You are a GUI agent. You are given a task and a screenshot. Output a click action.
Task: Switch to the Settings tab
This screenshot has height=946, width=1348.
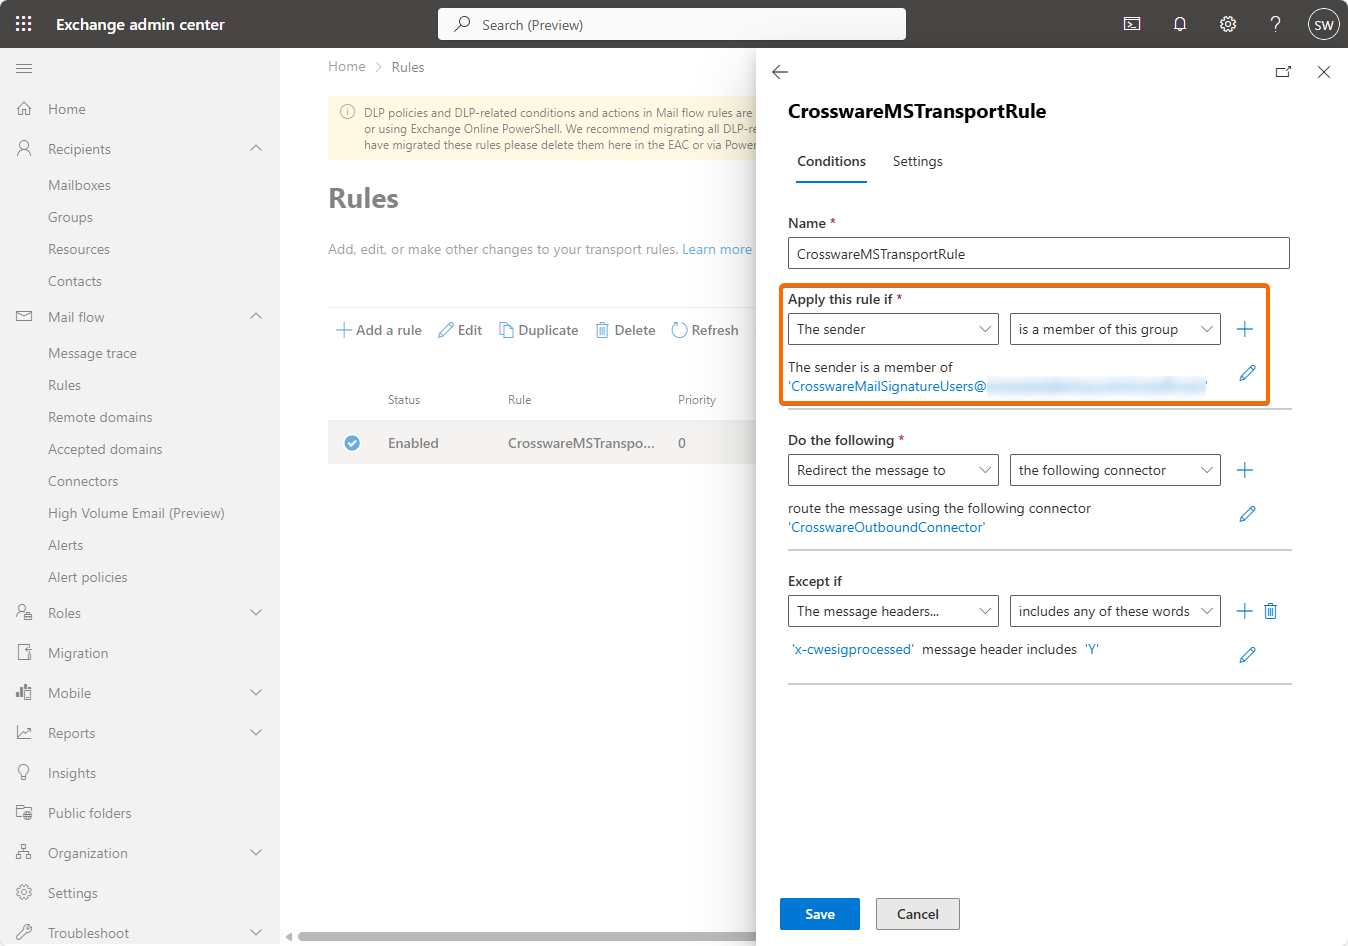coord(917,161)
